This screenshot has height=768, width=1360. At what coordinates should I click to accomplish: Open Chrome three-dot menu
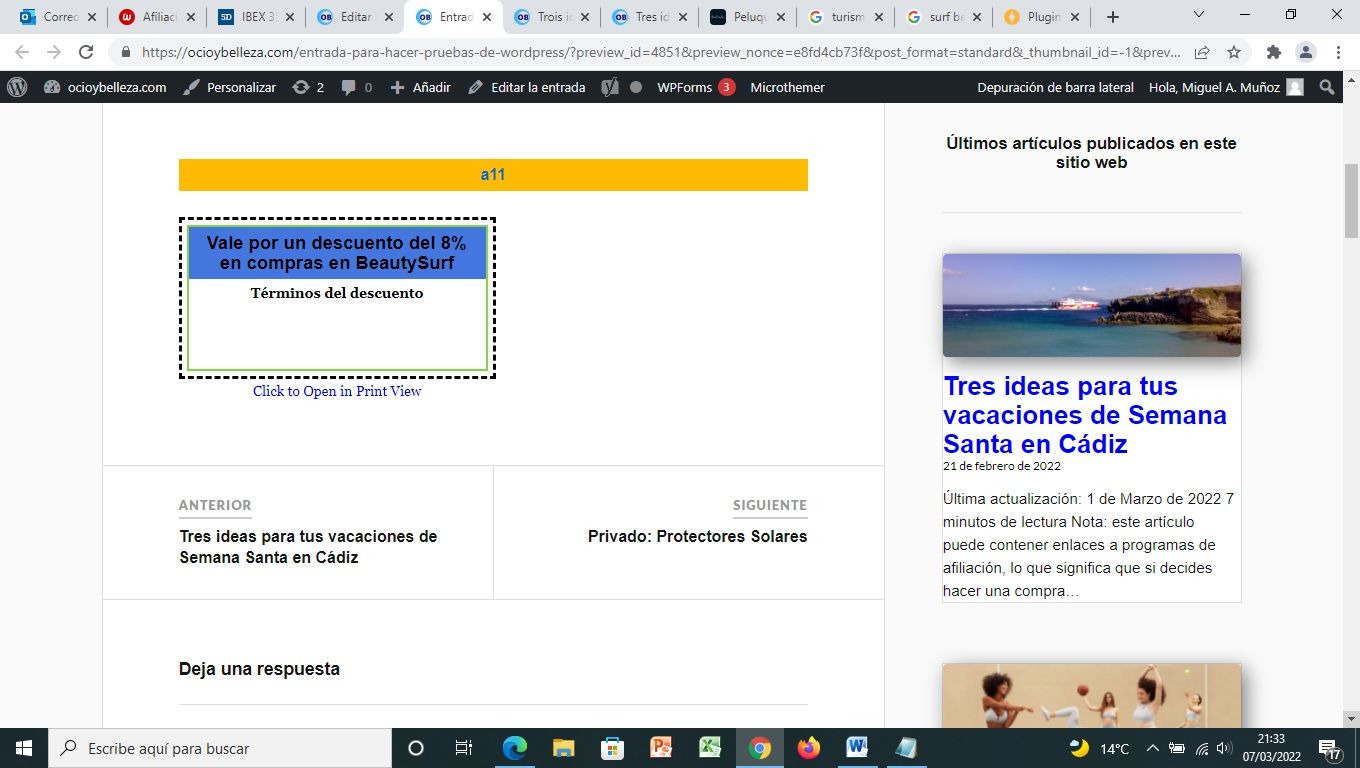[1337, 52]
